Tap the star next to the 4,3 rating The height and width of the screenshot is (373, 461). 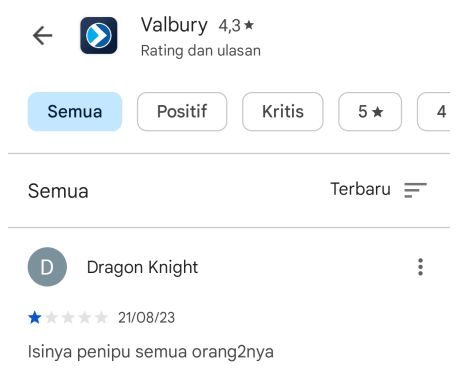click(249, 25)
